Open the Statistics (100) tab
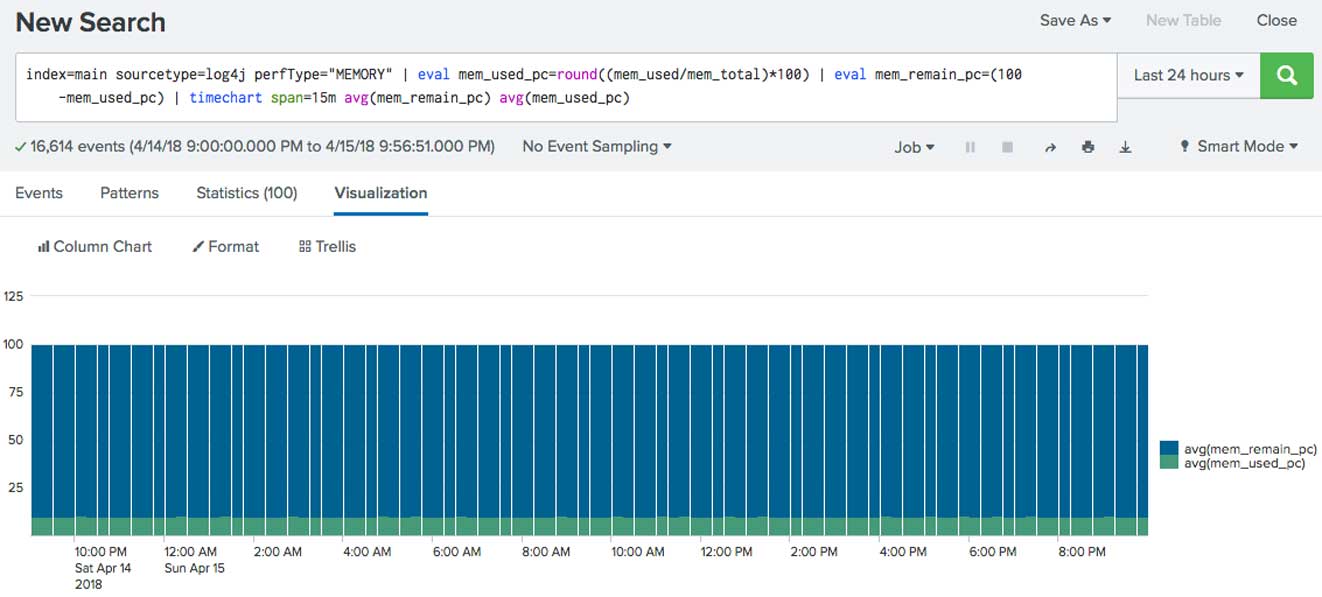 pos(246,193)
